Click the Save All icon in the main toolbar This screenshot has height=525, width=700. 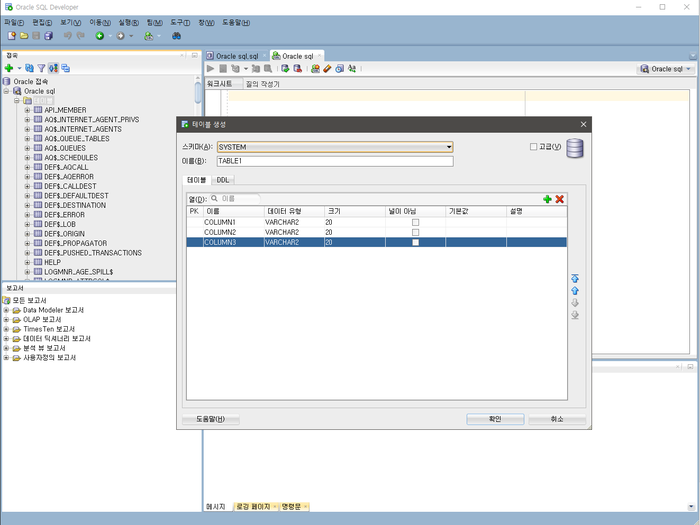coord(48,36)
